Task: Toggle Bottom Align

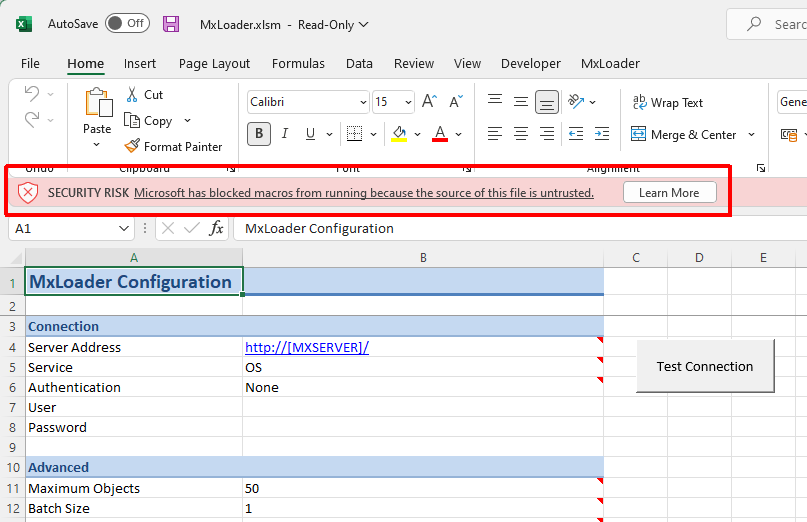Action: (x=547, y=101)
